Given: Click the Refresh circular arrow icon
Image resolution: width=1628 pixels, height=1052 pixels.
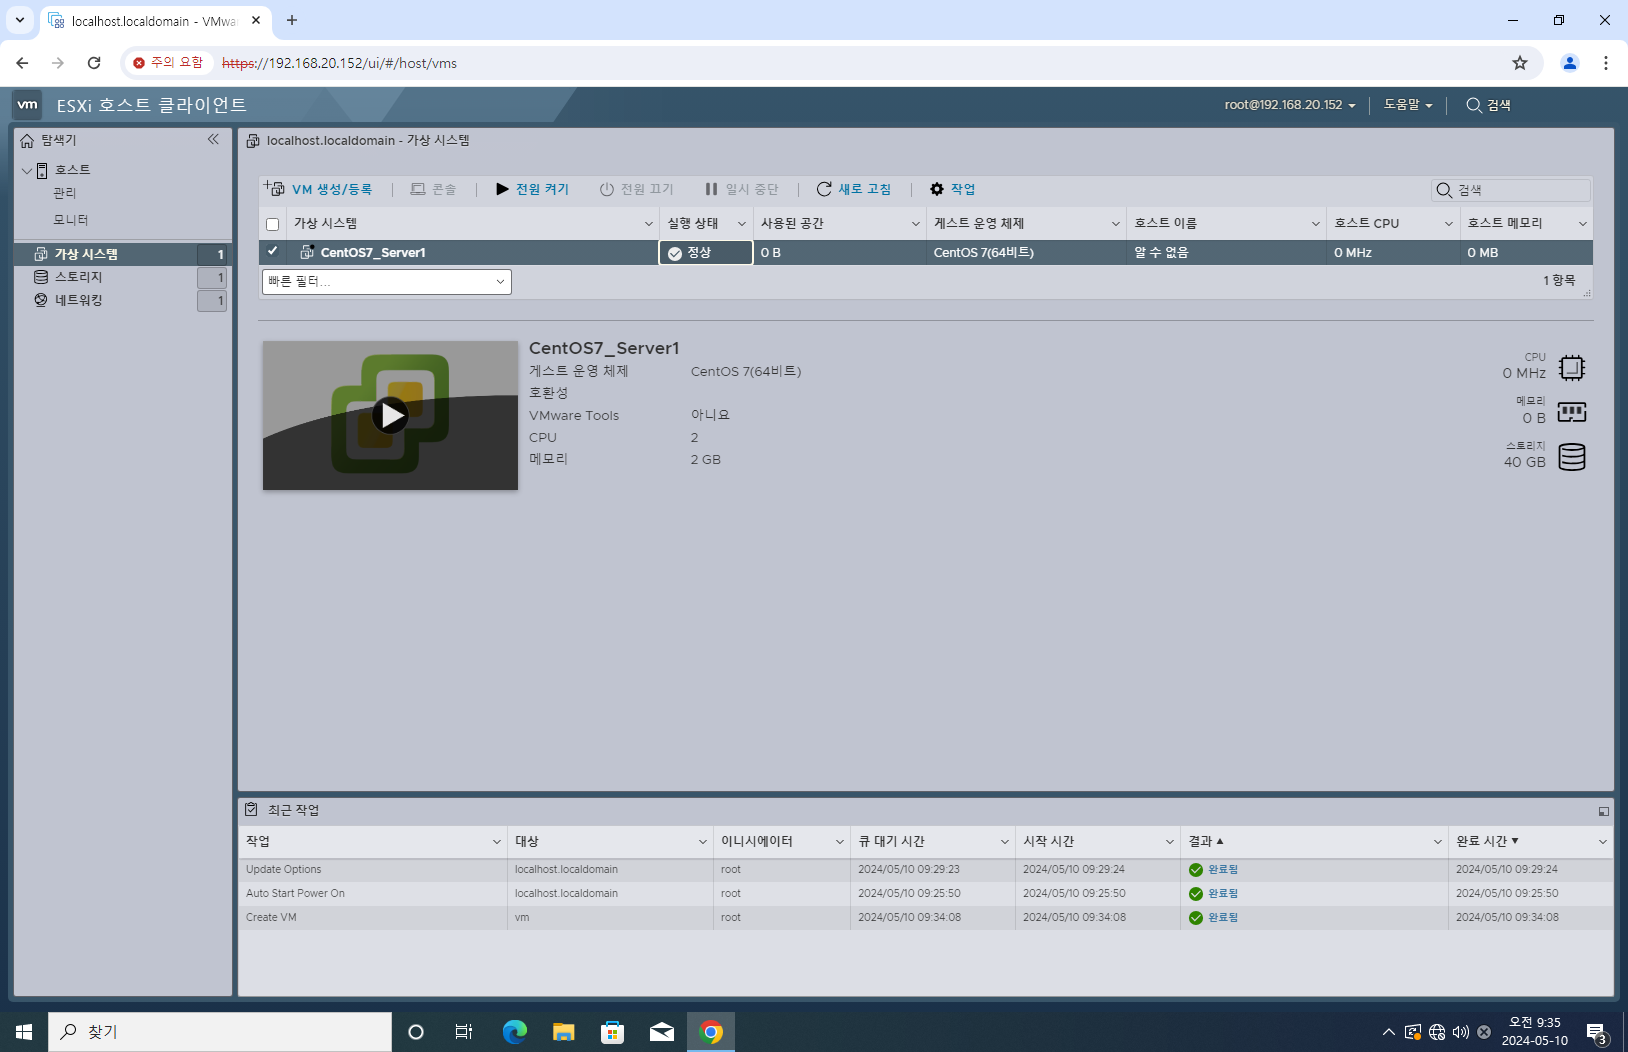Looking at the screenshot, I should [824, 189].
